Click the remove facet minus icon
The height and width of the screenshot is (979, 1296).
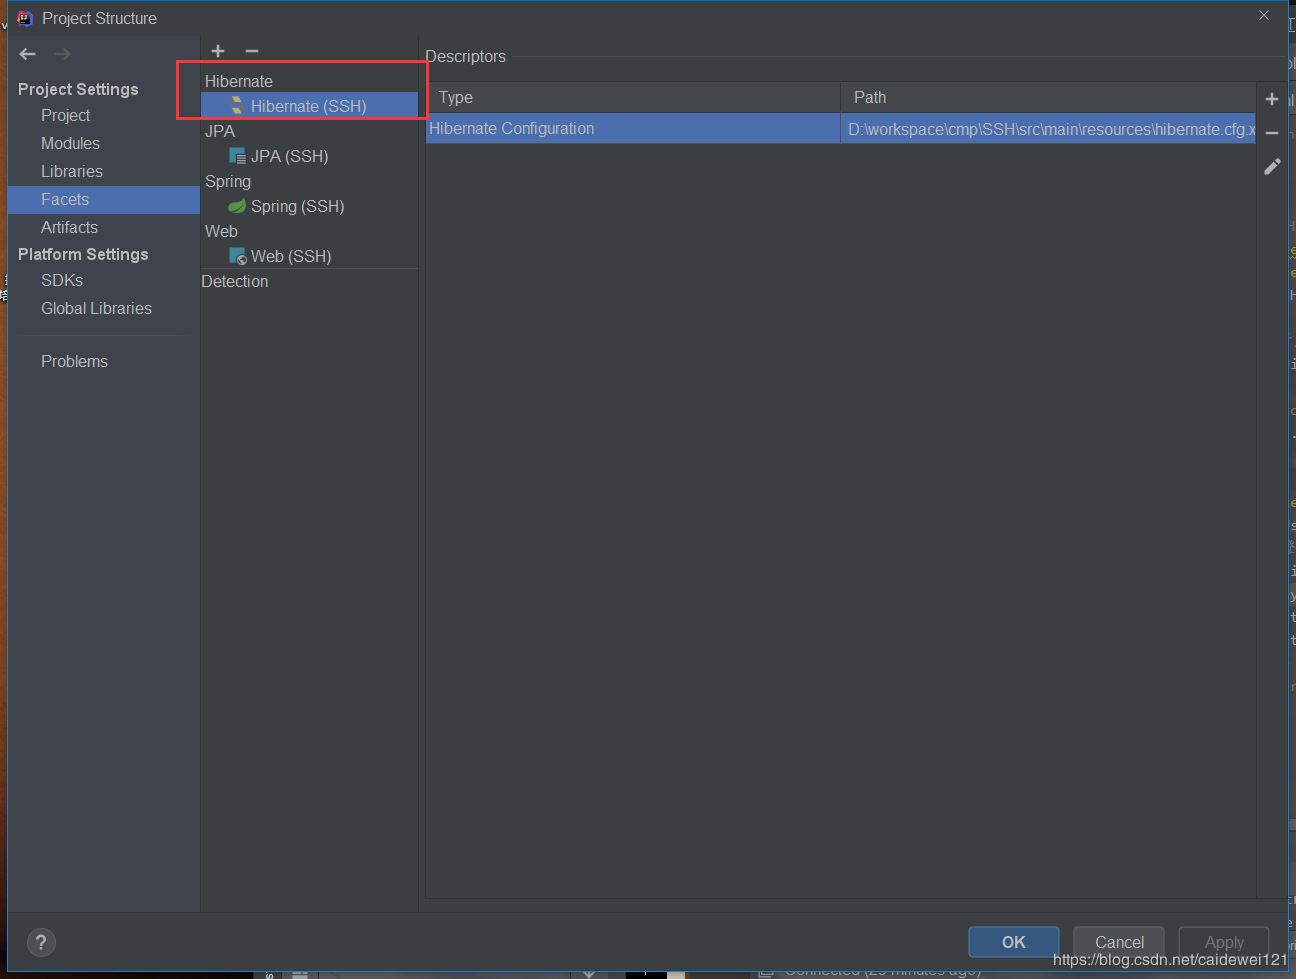pos(251,51)
